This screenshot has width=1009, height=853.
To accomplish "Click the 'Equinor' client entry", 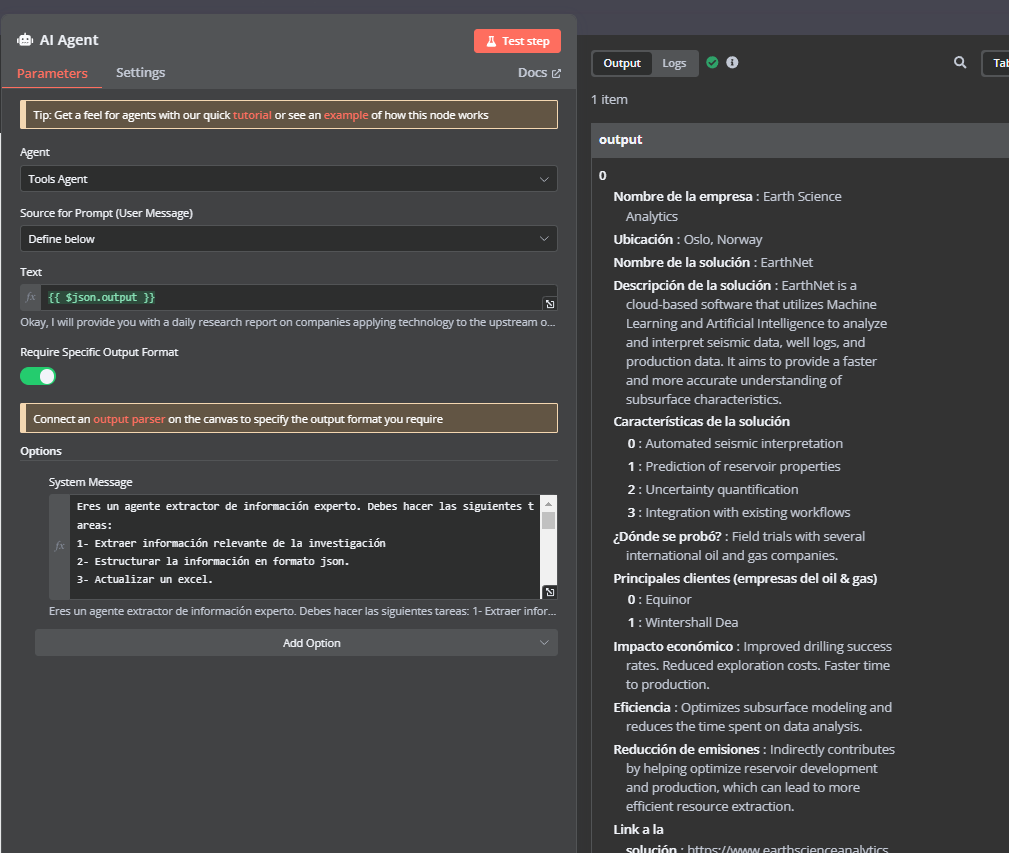I will click(x=668, y=600).
